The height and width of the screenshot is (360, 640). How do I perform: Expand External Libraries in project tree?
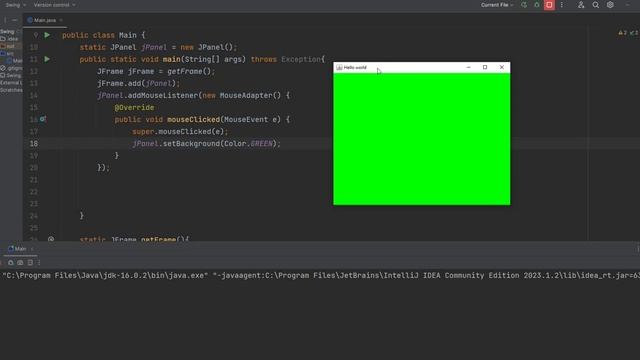[11, 83]
